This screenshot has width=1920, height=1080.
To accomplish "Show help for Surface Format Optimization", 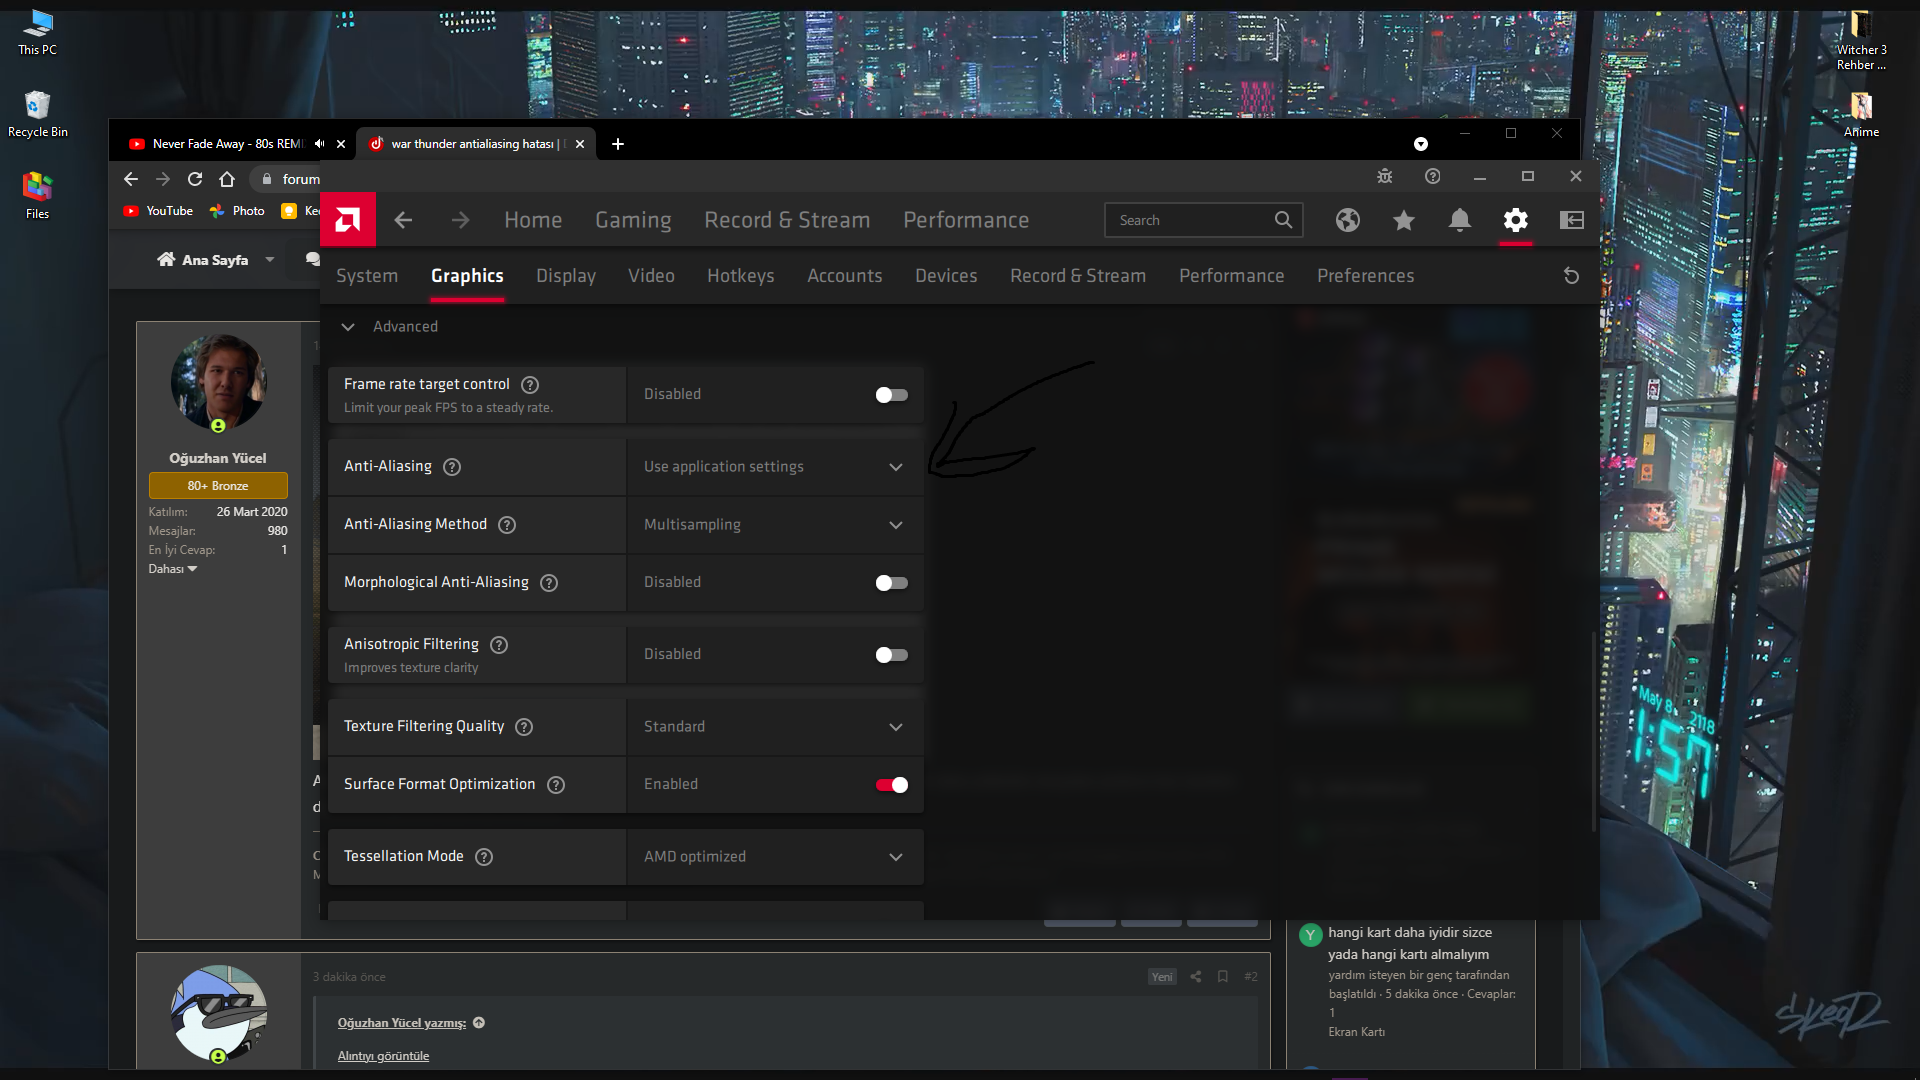I will pyautogui.click(x=556, y=785).
